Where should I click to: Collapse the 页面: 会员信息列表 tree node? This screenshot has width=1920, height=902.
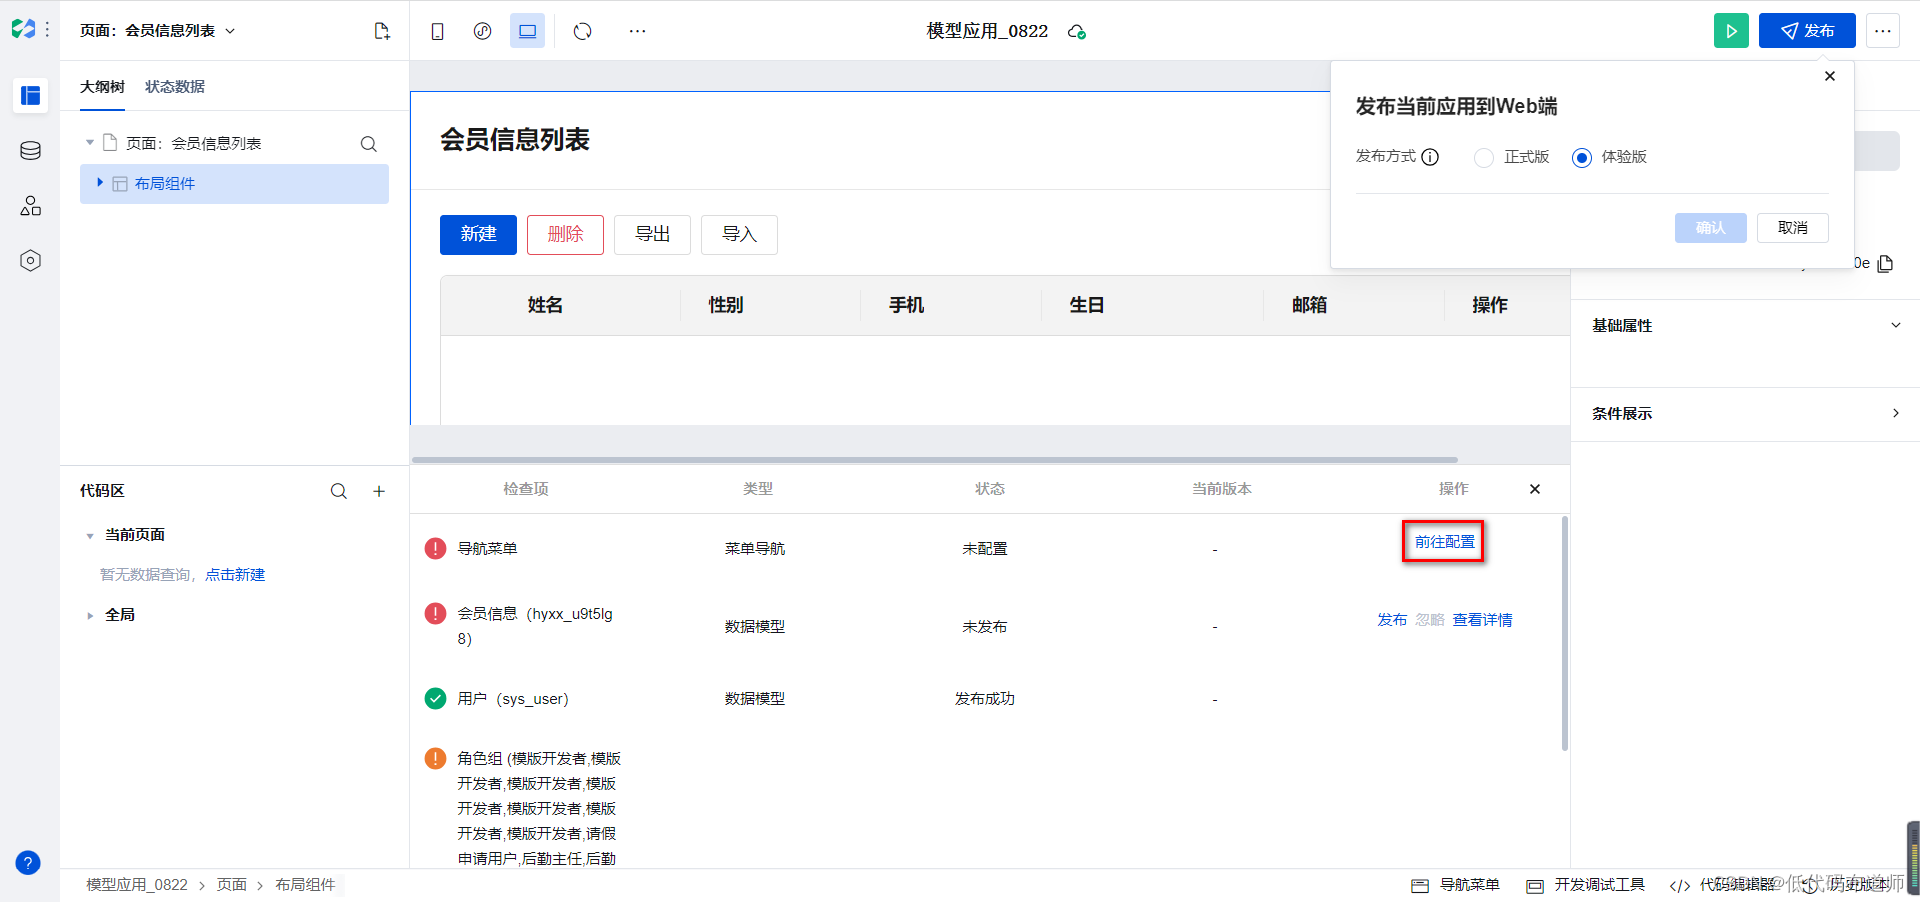90,143
